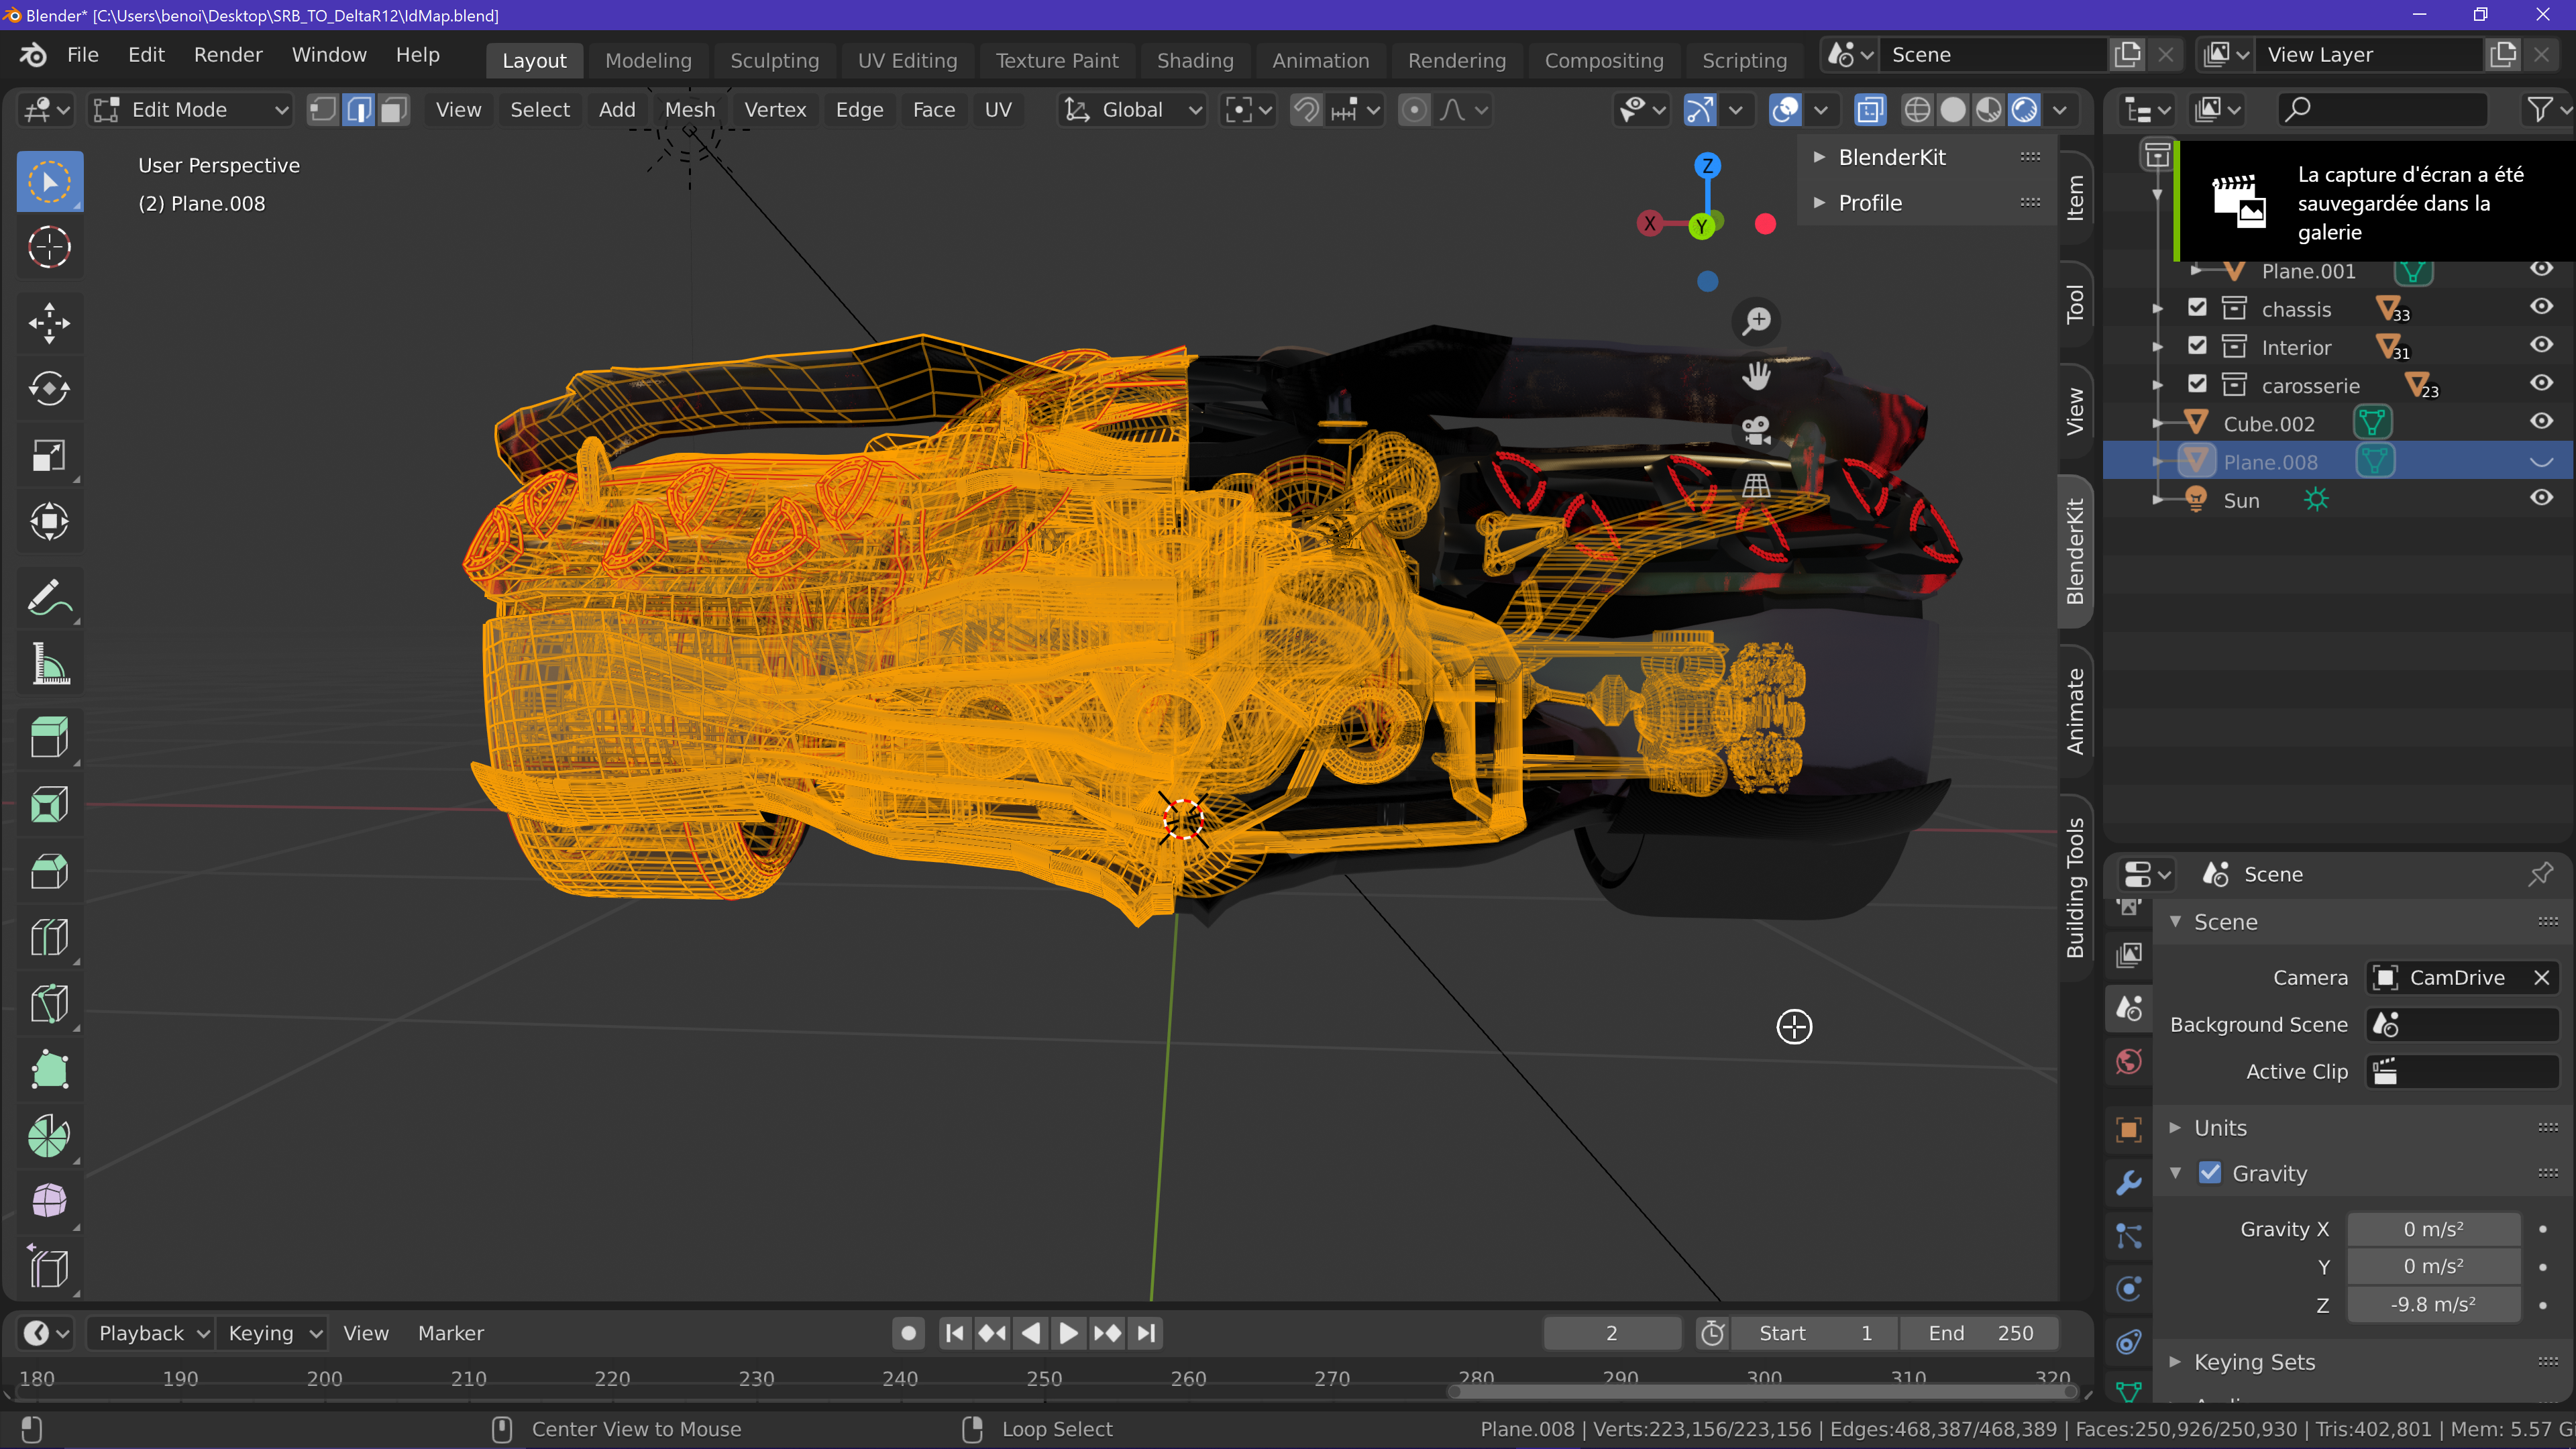Pick the Loop Cut tool

[x=49, y=937]
